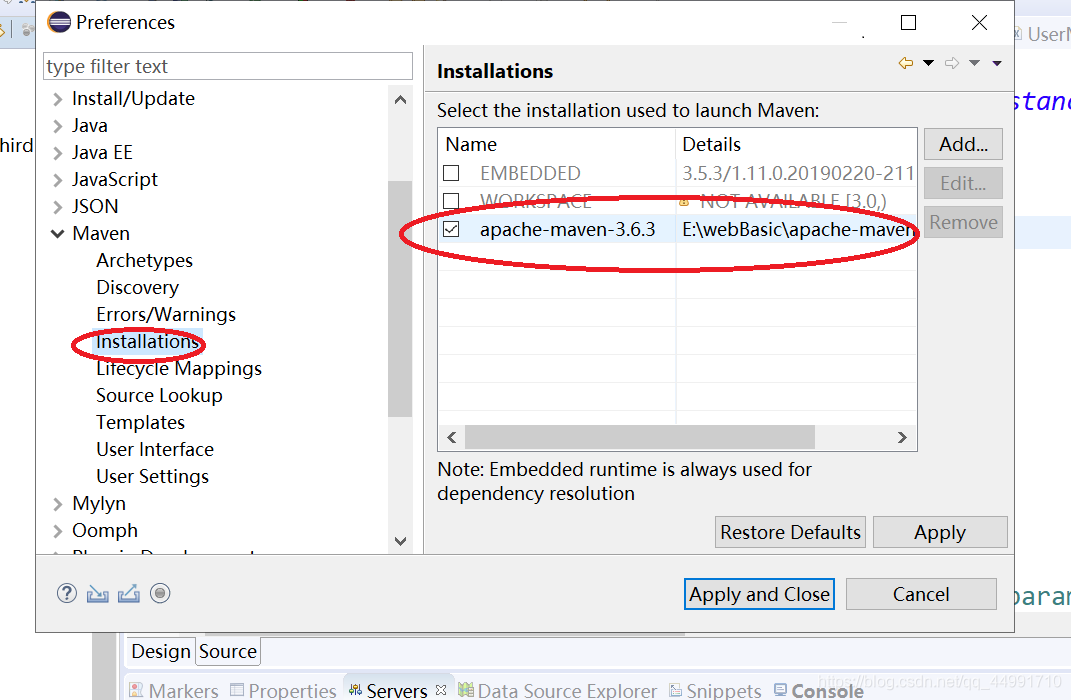The image size is (1071, 700).
Task: Click the Eclipse icon in title bar
Action: [59, 23]
